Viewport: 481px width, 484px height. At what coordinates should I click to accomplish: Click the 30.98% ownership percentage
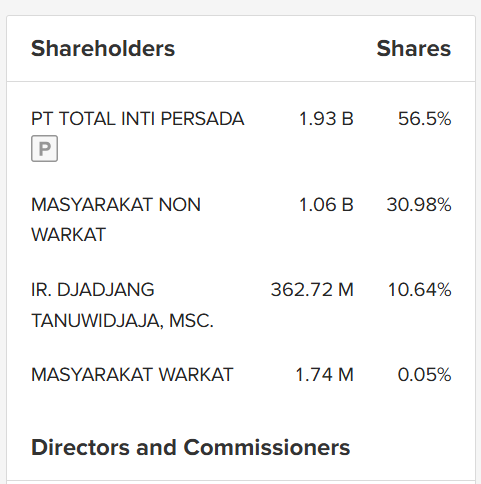pyautogui.click(x=419, y=204)
